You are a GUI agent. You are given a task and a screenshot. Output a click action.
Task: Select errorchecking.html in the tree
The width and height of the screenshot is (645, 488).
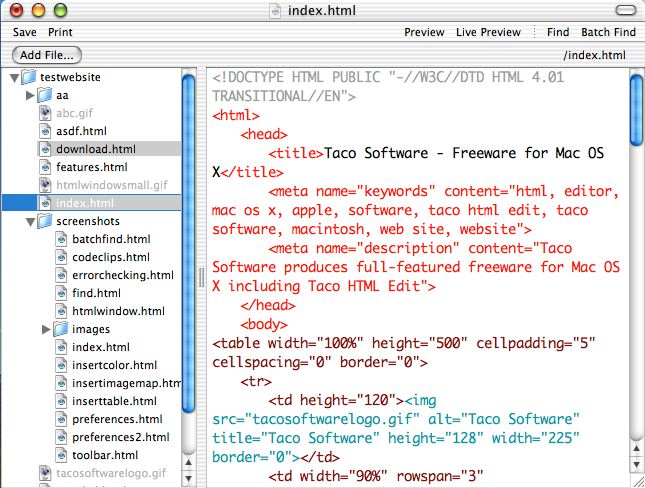(123, 275)
